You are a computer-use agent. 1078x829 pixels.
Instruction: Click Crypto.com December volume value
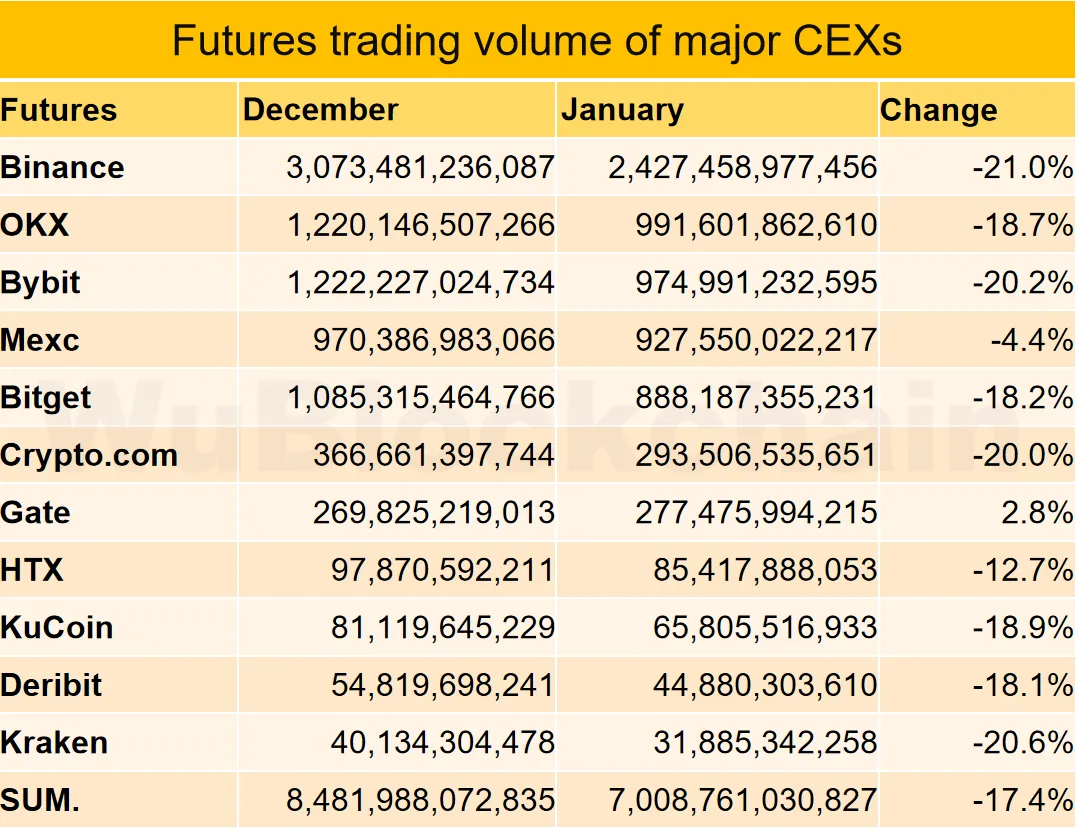point(433,455)
